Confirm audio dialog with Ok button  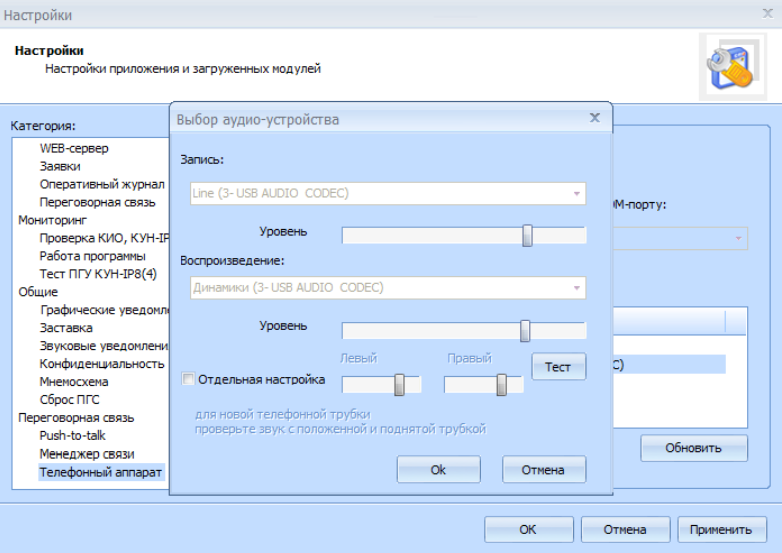pos(438,470)
